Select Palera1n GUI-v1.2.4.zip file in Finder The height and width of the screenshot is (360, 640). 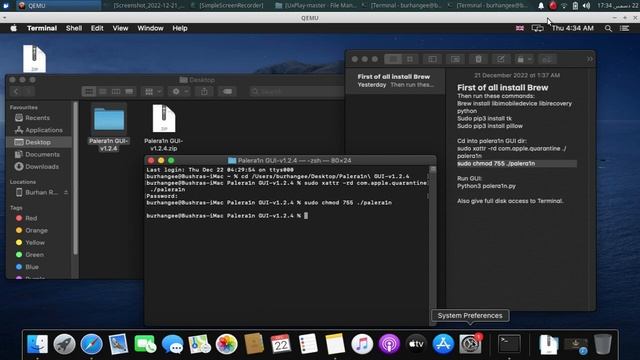pyautogui.click(x=164, y=127)
